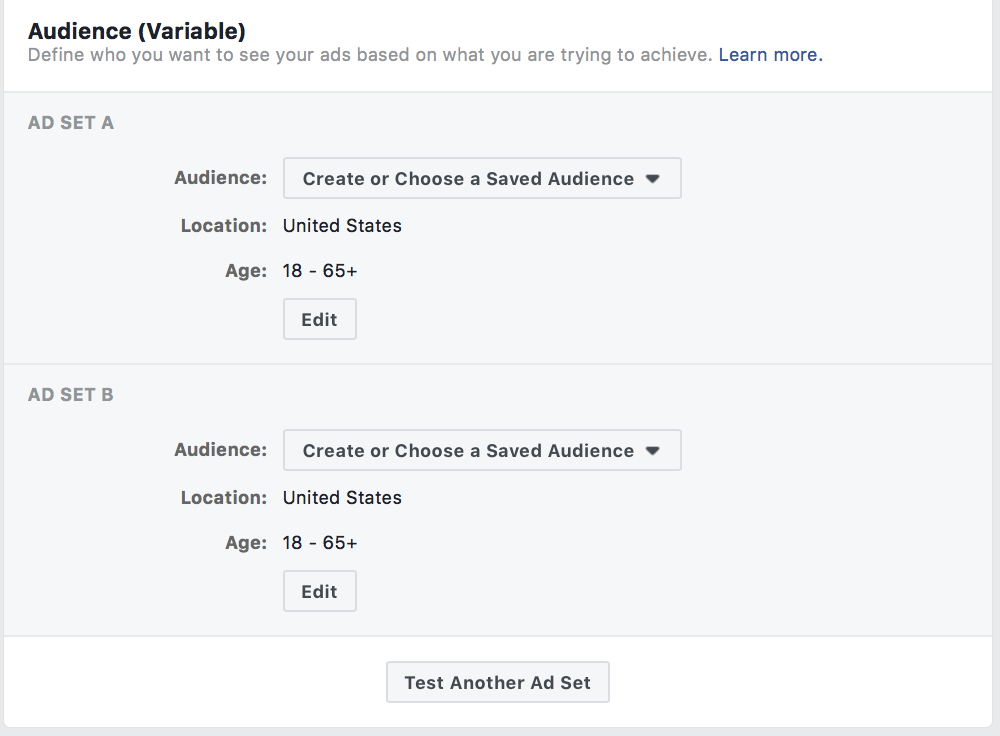Click the Audience (Variable) heading
The image size is (1000, 736).
click(x=137, y=31)
